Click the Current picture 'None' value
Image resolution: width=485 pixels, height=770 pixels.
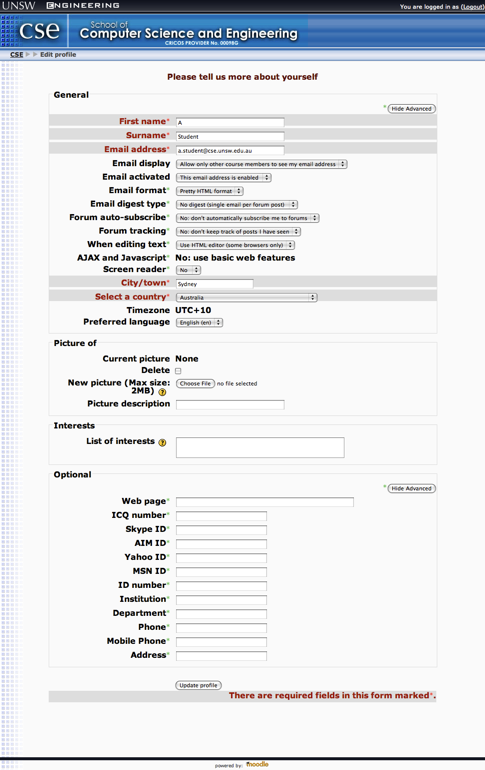tap(187, 359)
